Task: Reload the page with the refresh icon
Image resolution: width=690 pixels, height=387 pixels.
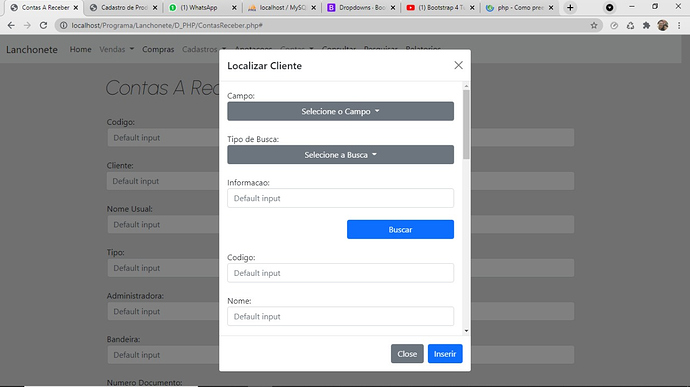Action: [x=43, y=26]
